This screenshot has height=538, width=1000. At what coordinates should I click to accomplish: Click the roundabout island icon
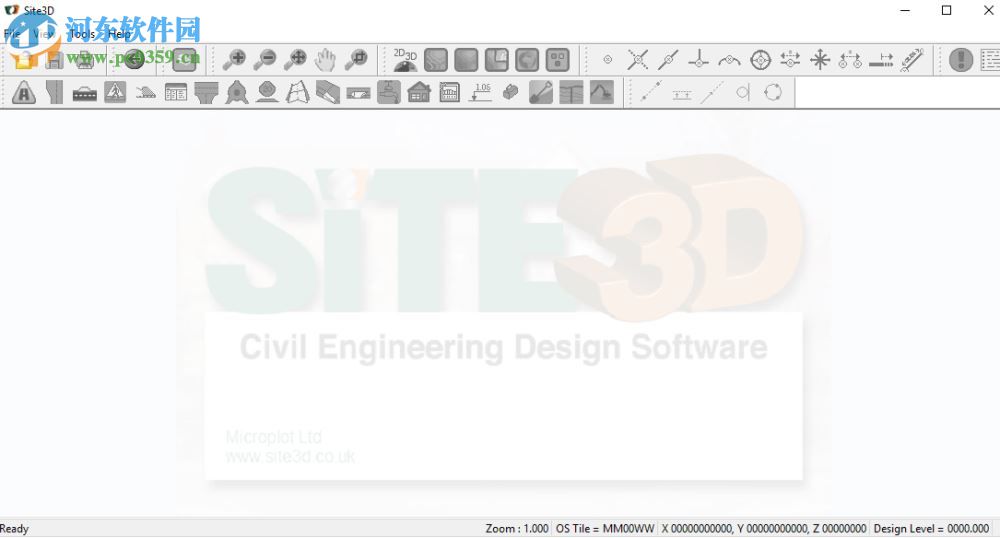(x=237, y=92)
